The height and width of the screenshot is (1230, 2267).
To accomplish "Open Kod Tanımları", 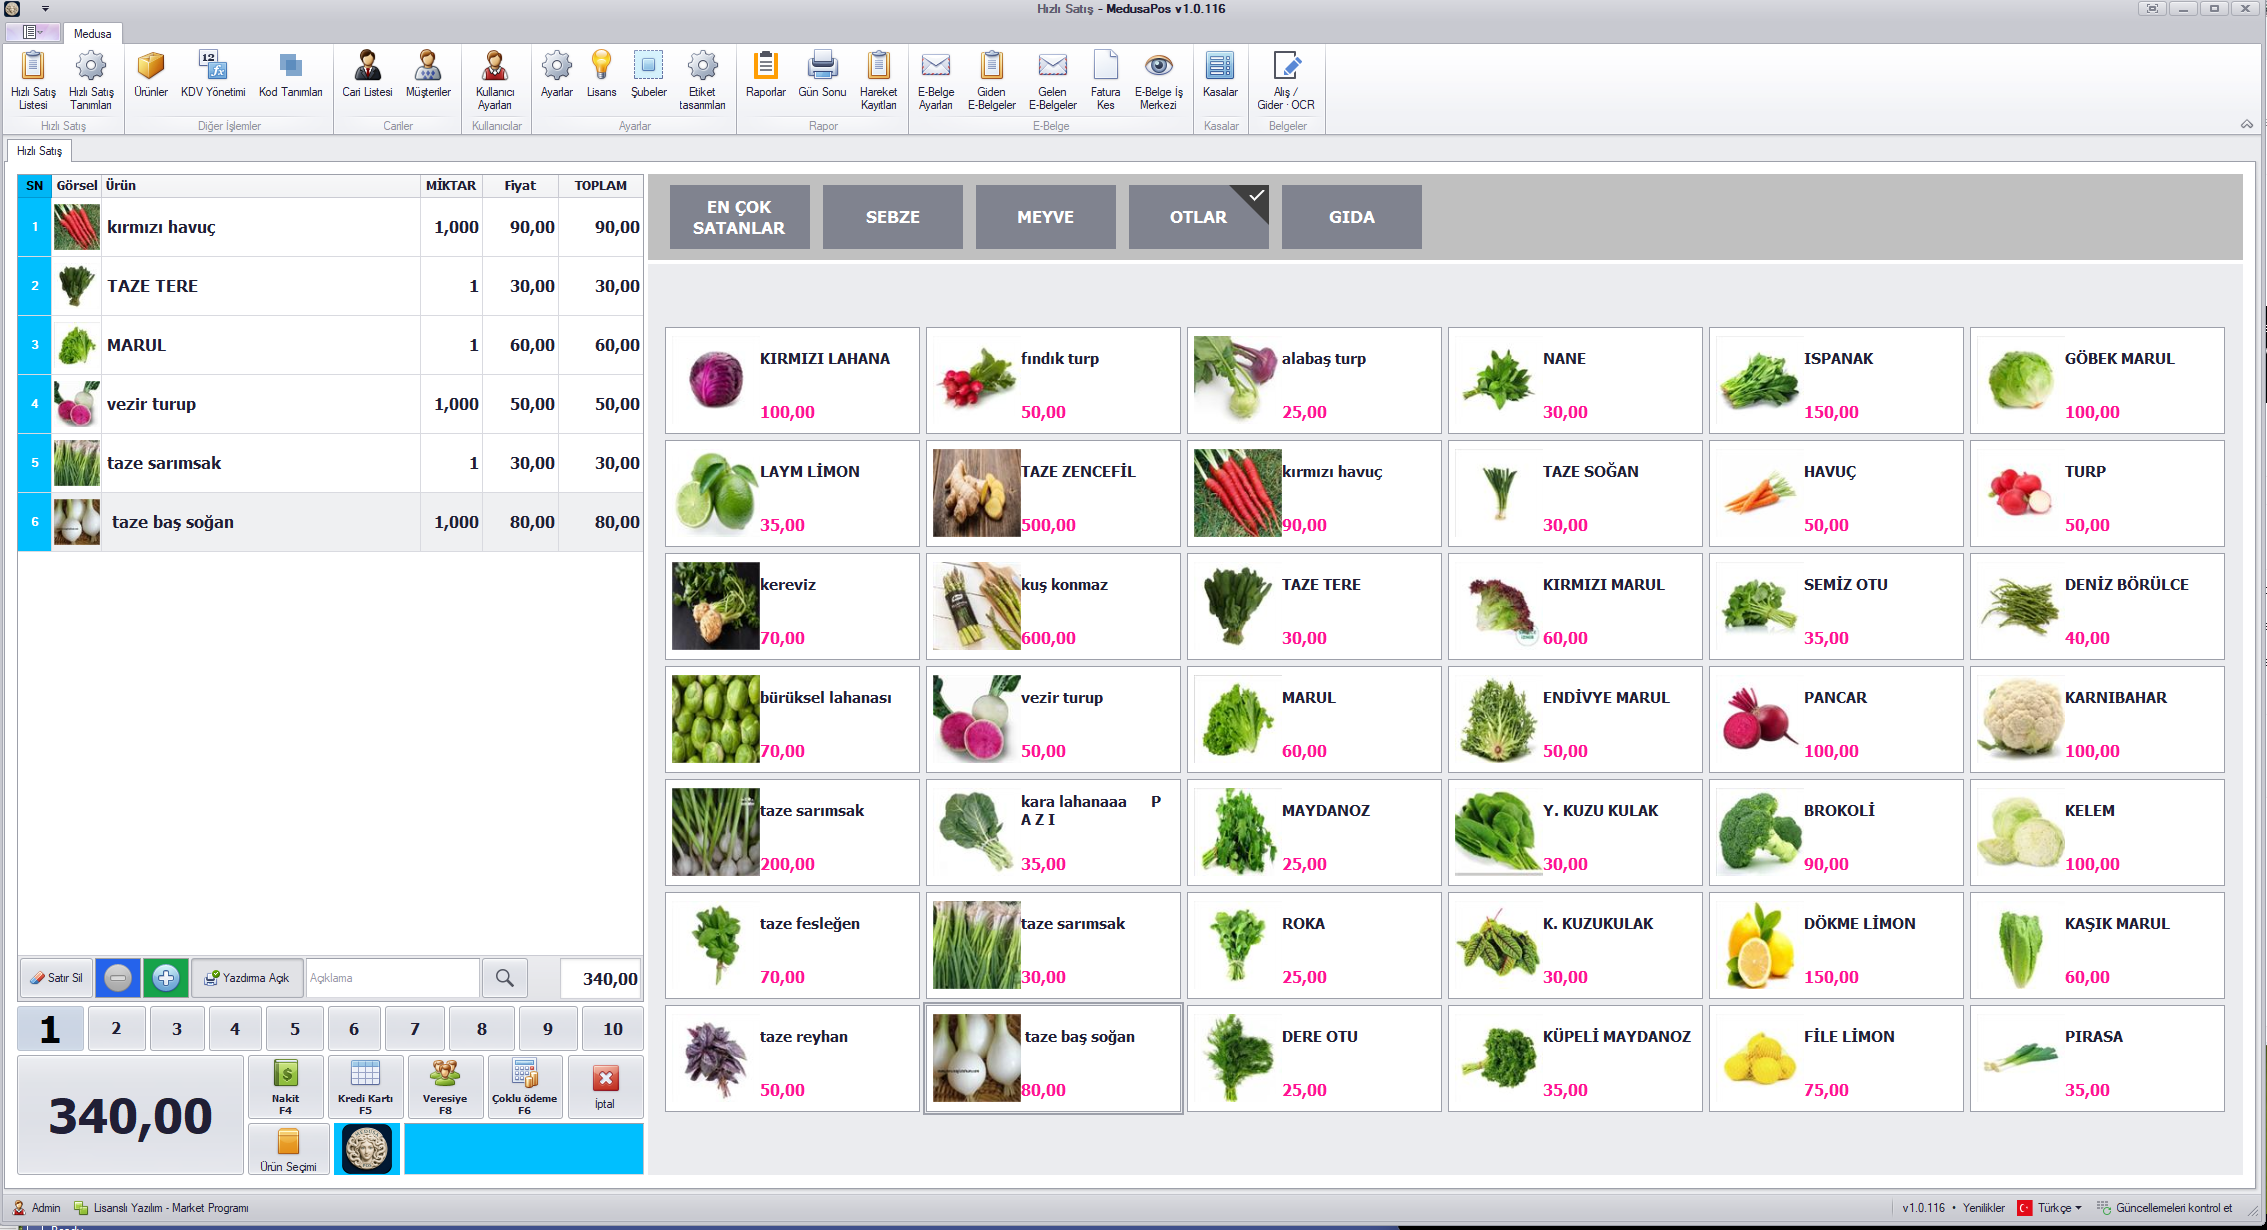I will click(291, 75).
